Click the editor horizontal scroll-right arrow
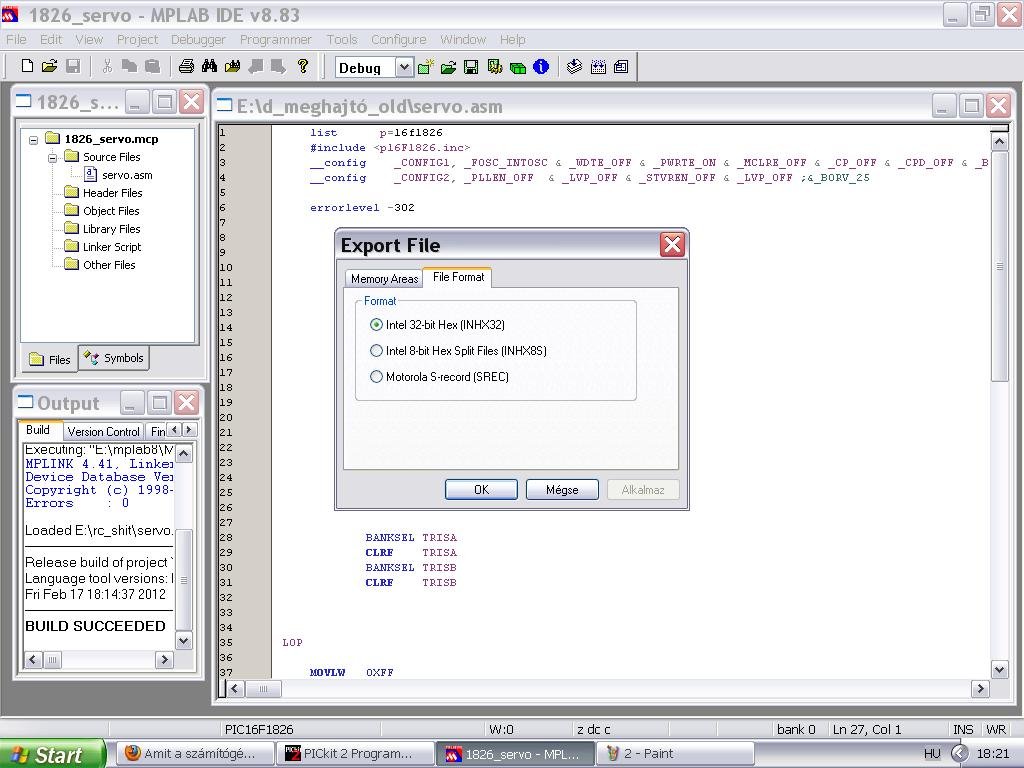This screenshot has width=1024, height=768. (x=980, y=688)
